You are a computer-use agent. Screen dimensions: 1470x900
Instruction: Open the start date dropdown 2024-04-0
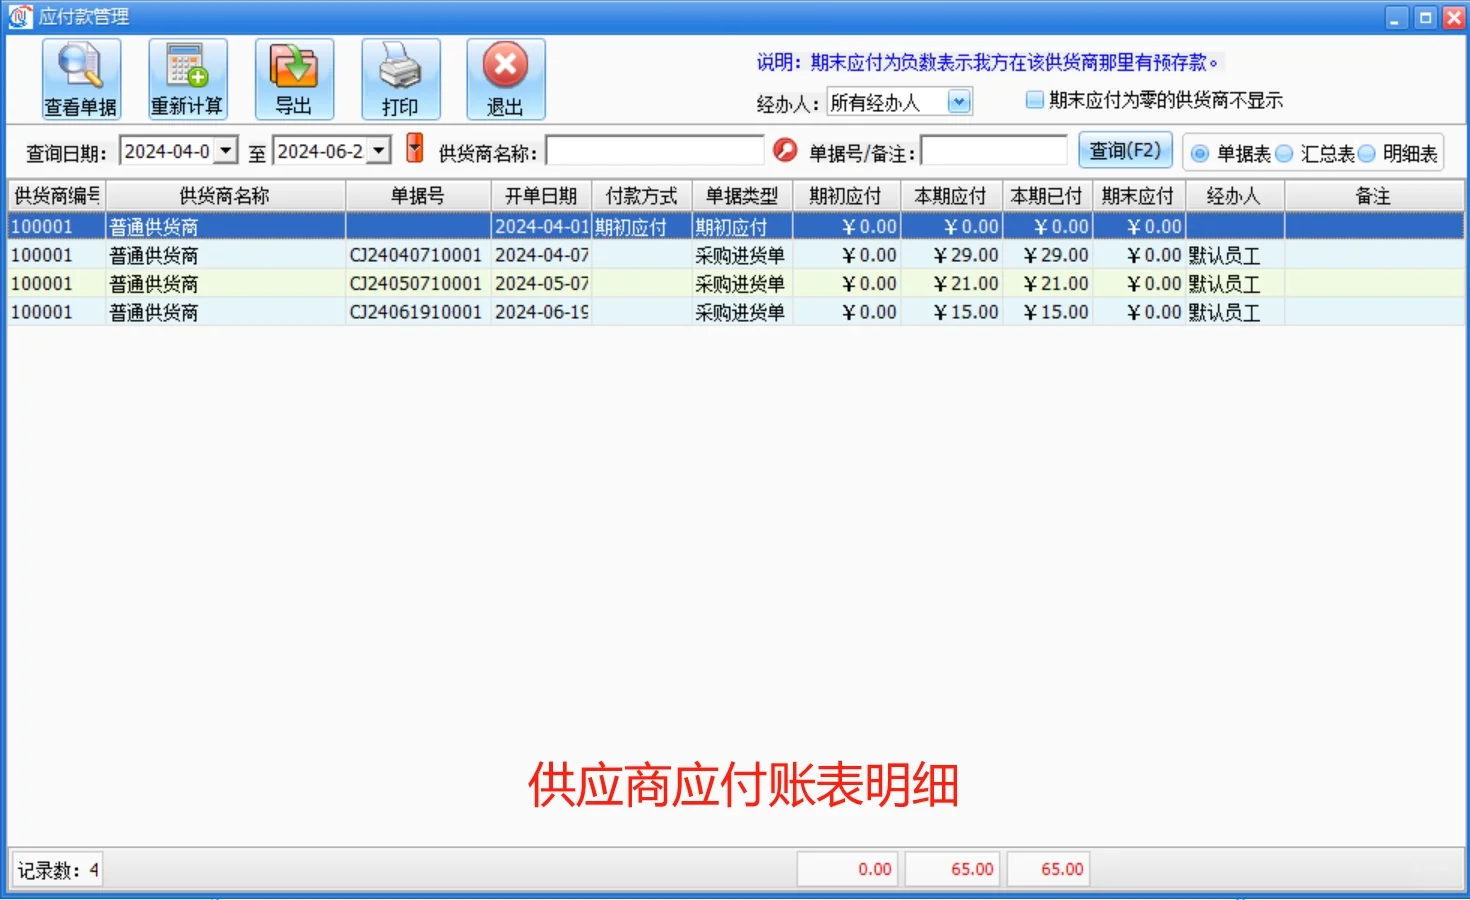pos(227,150)
